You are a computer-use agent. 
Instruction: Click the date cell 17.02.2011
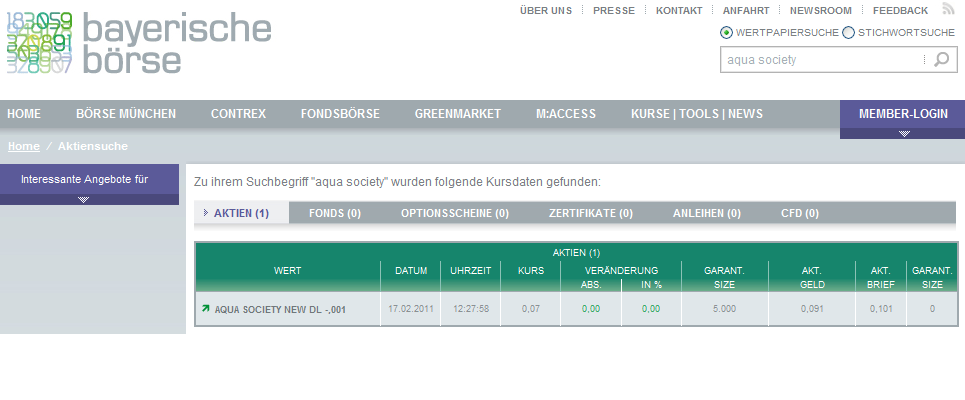411,308
